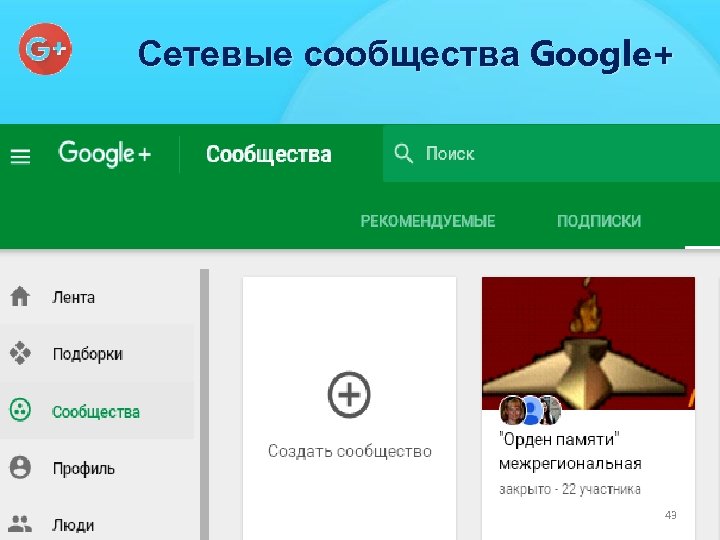Click the sidebar vertical scrollbar
The image size is (720, 540).
(204, 404)
